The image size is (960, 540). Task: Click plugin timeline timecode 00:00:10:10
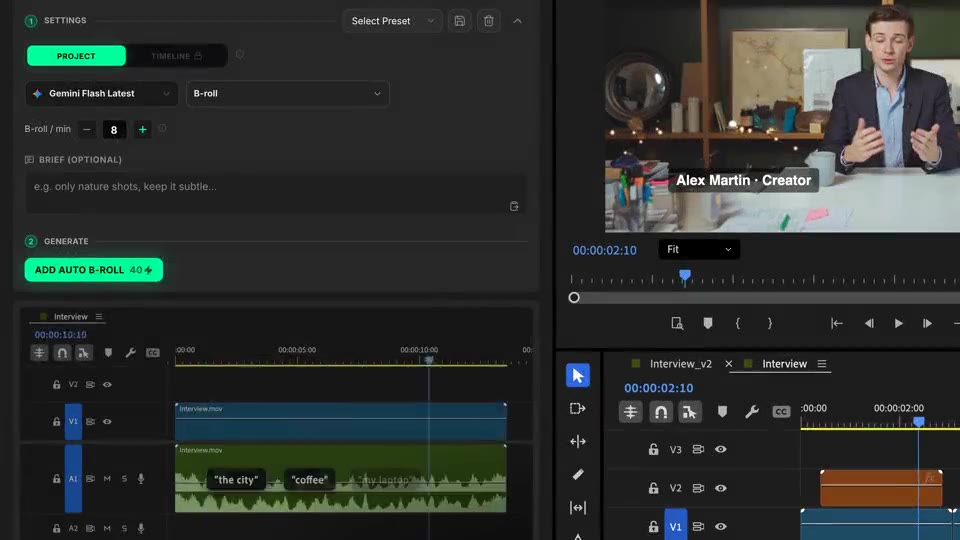click(60, 334)
